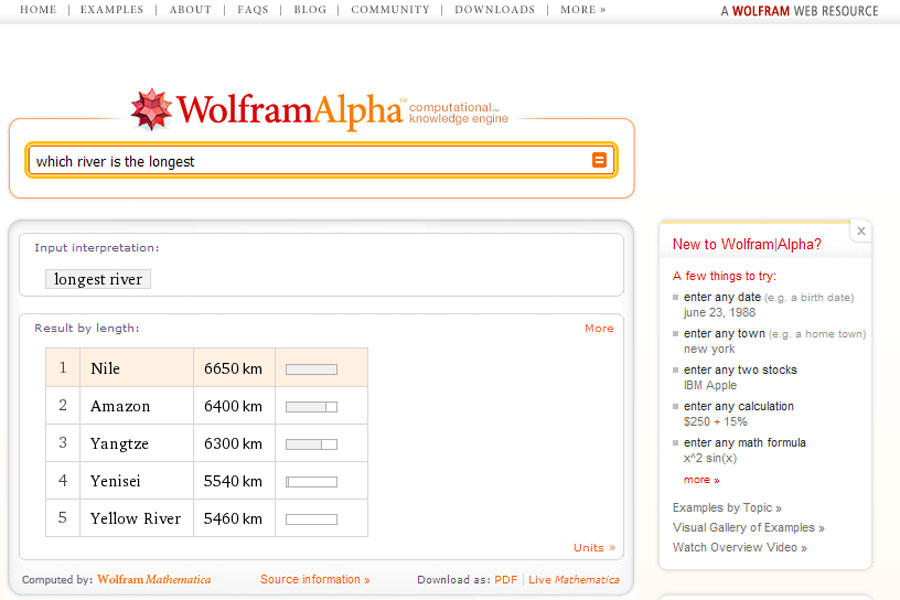Screen dimensions: 900x600
Task: Close the 'New to Wolfram|Alpha?' panel
Action: pos(861,231)
